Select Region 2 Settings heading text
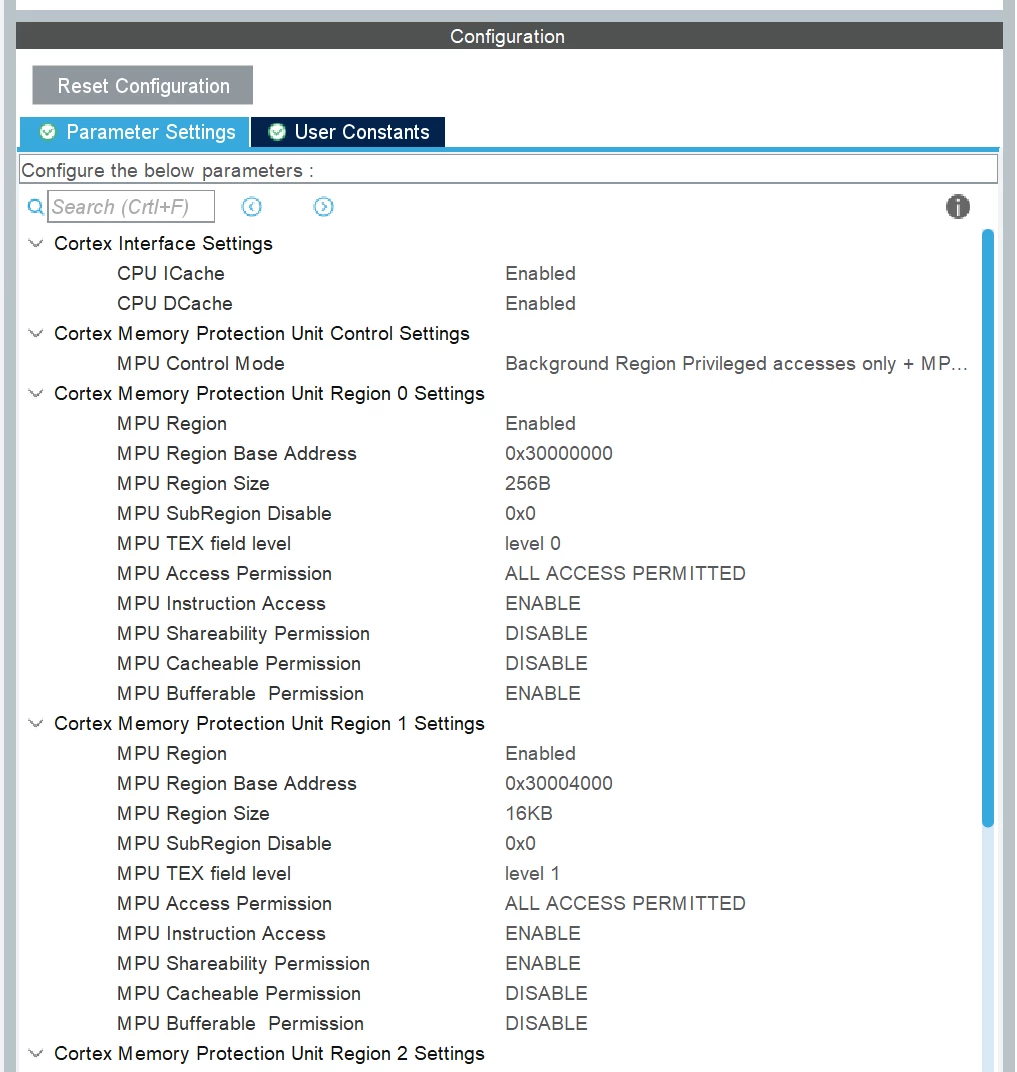This screenshot has width=1017, height=1072. pyautogui.click(x=269, y=1054)
